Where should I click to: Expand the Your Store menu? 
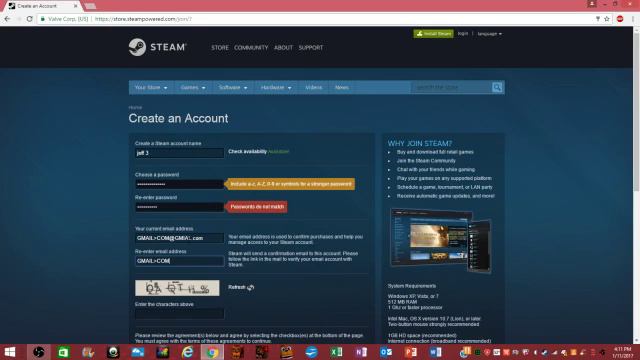click(x=151, y=87)
